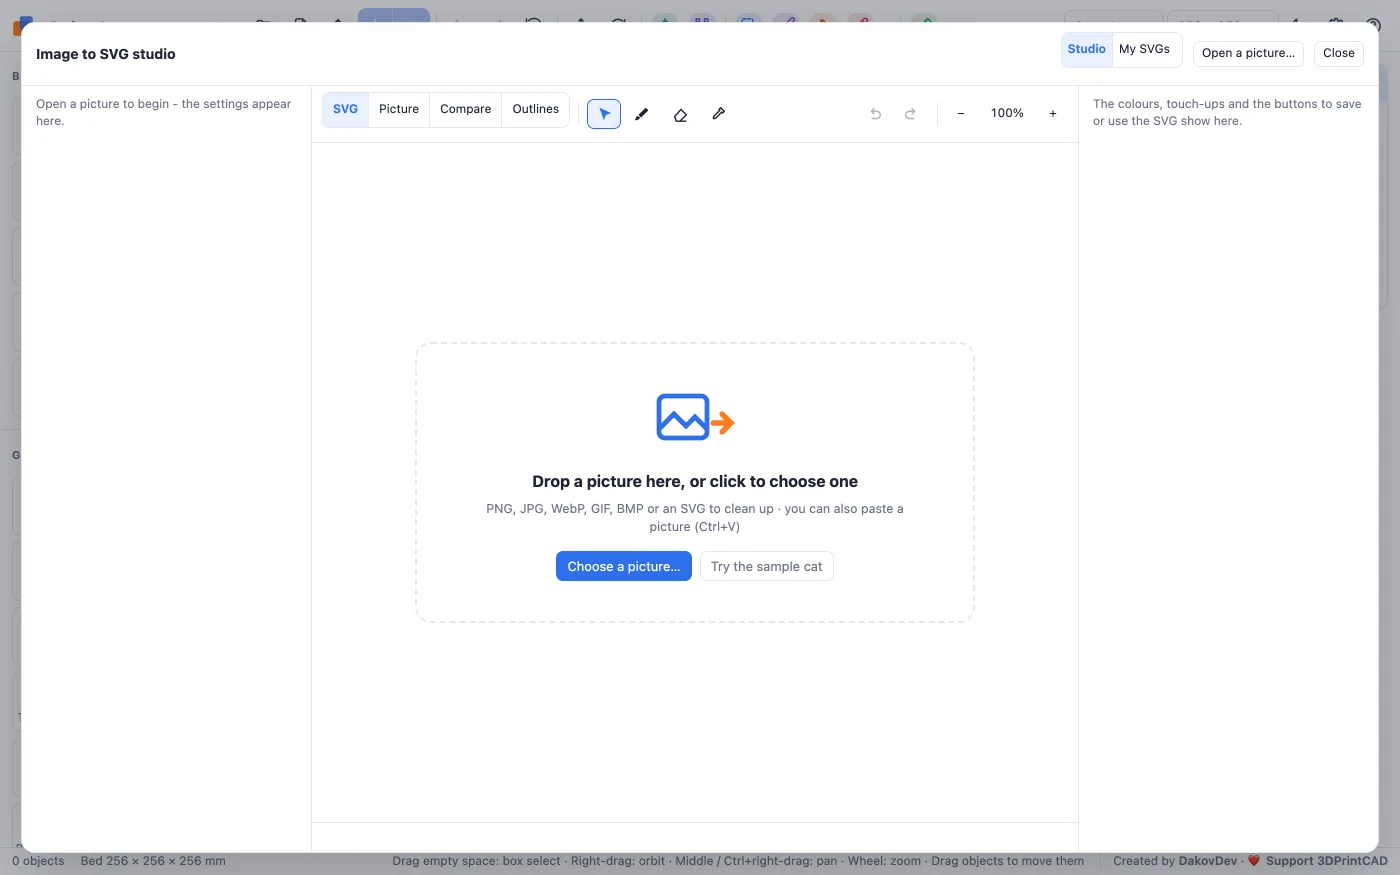Activate the eyedropper colour picker tool
1400x875 pixels.
tap(718, 114)
